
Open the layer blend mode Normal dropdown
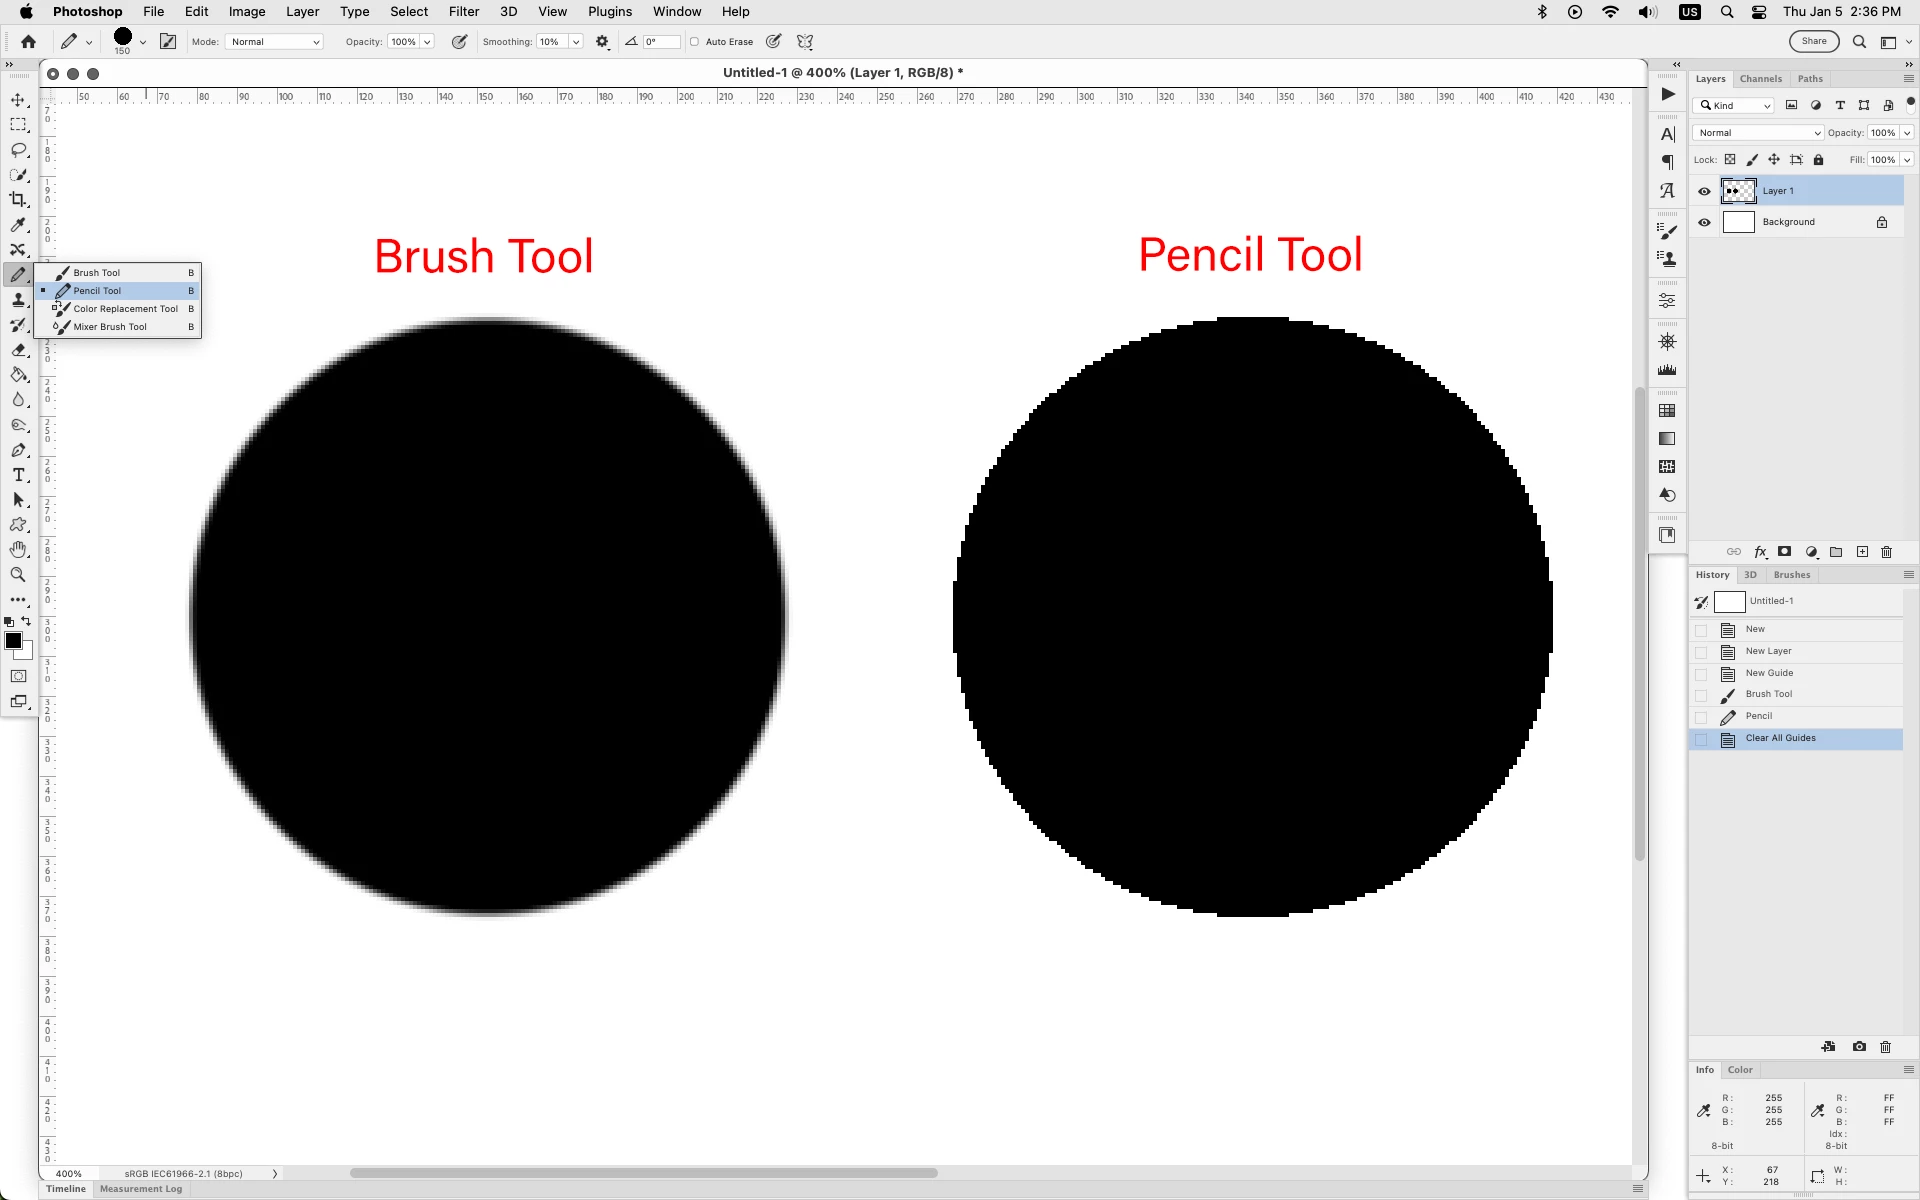click(x=1757, y=133)
